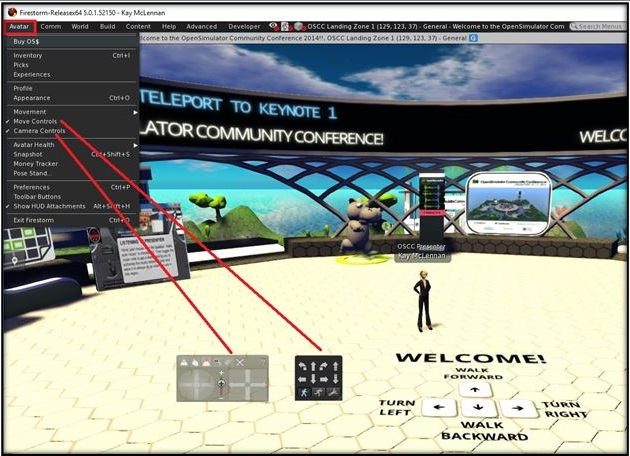The image size is (630, 456).
Task: Select run mode in move controls
Action: click(x=318, y=393)
